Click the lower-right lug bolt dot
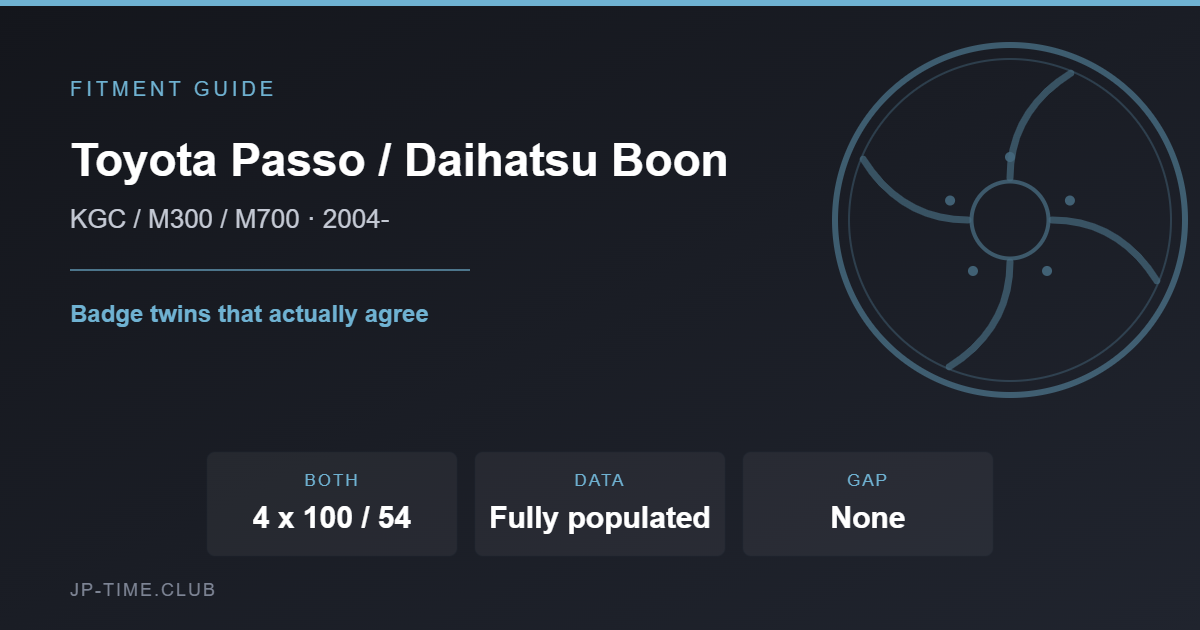This screenshot has height=630, width=1200. [1047, 271]
